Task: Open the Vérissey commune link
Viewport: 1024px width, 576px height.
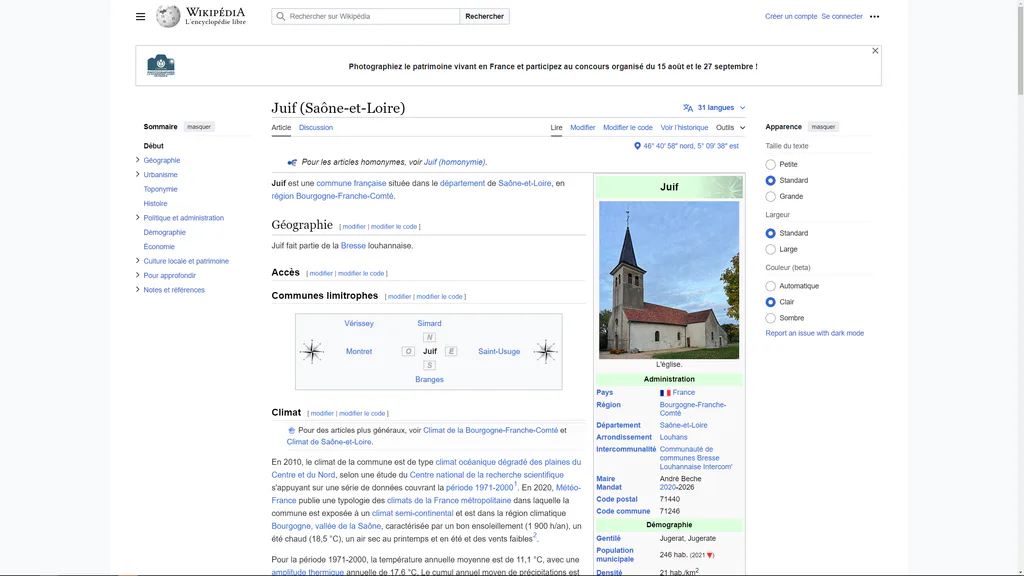Action: [359, 323]
